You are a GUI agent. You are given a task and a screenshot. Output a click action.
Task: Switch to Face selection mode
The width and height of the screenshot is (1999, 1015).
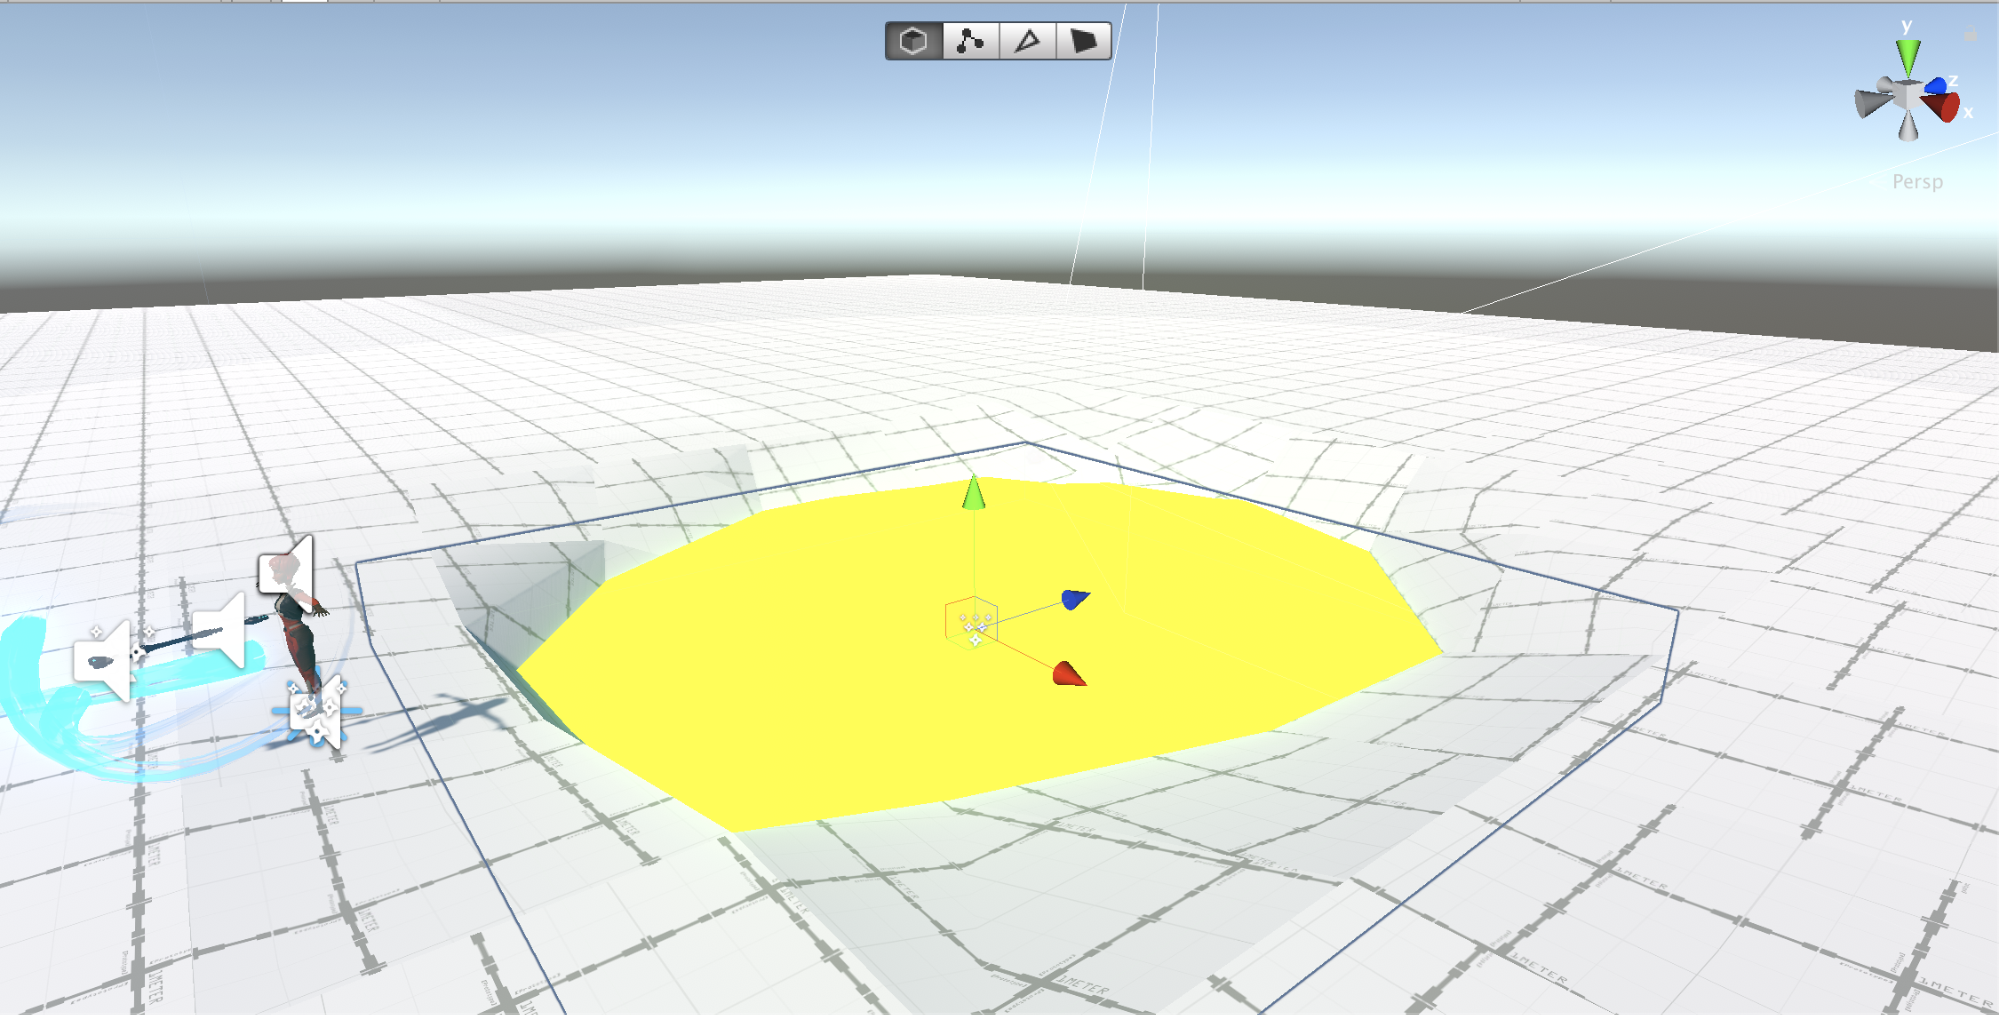1084,41
